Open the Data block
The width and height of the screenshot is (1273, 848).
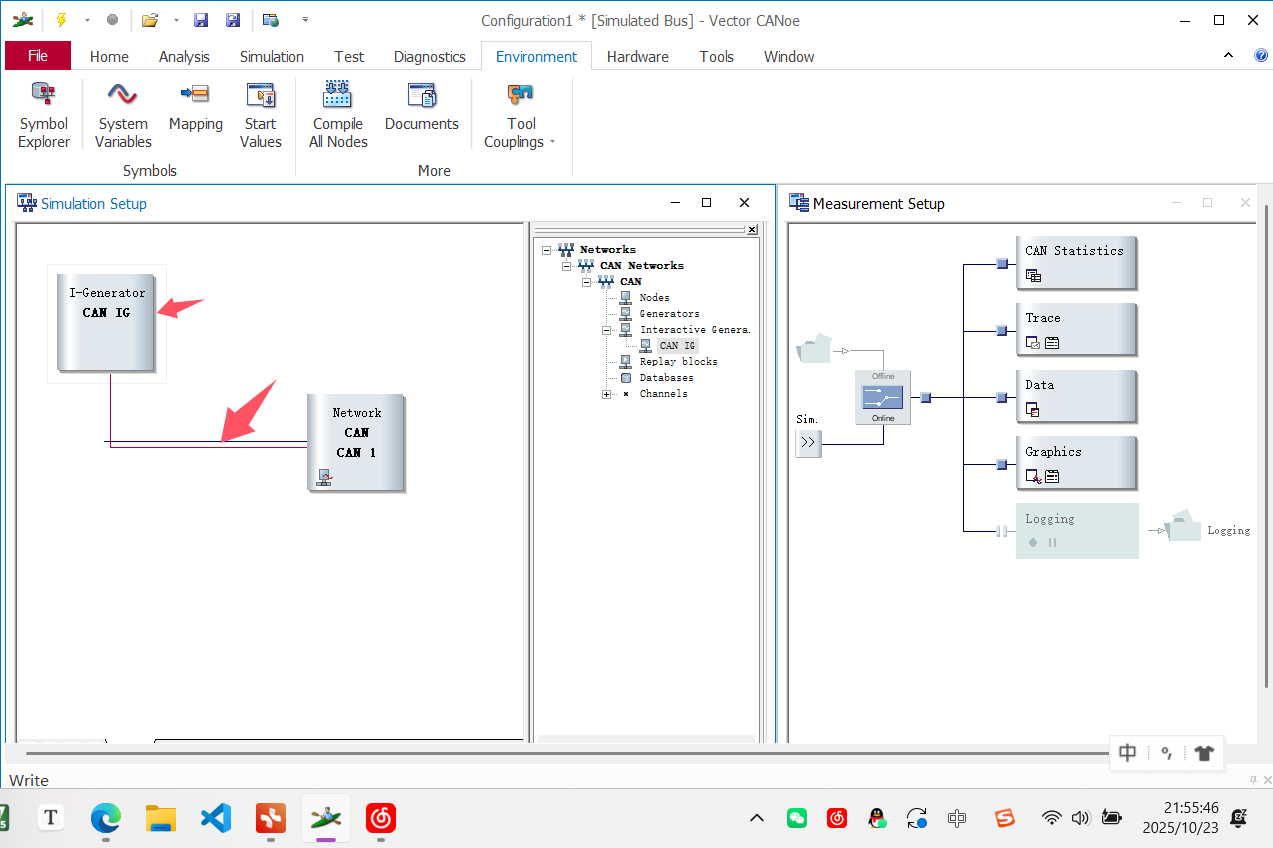click(1077, 397)
